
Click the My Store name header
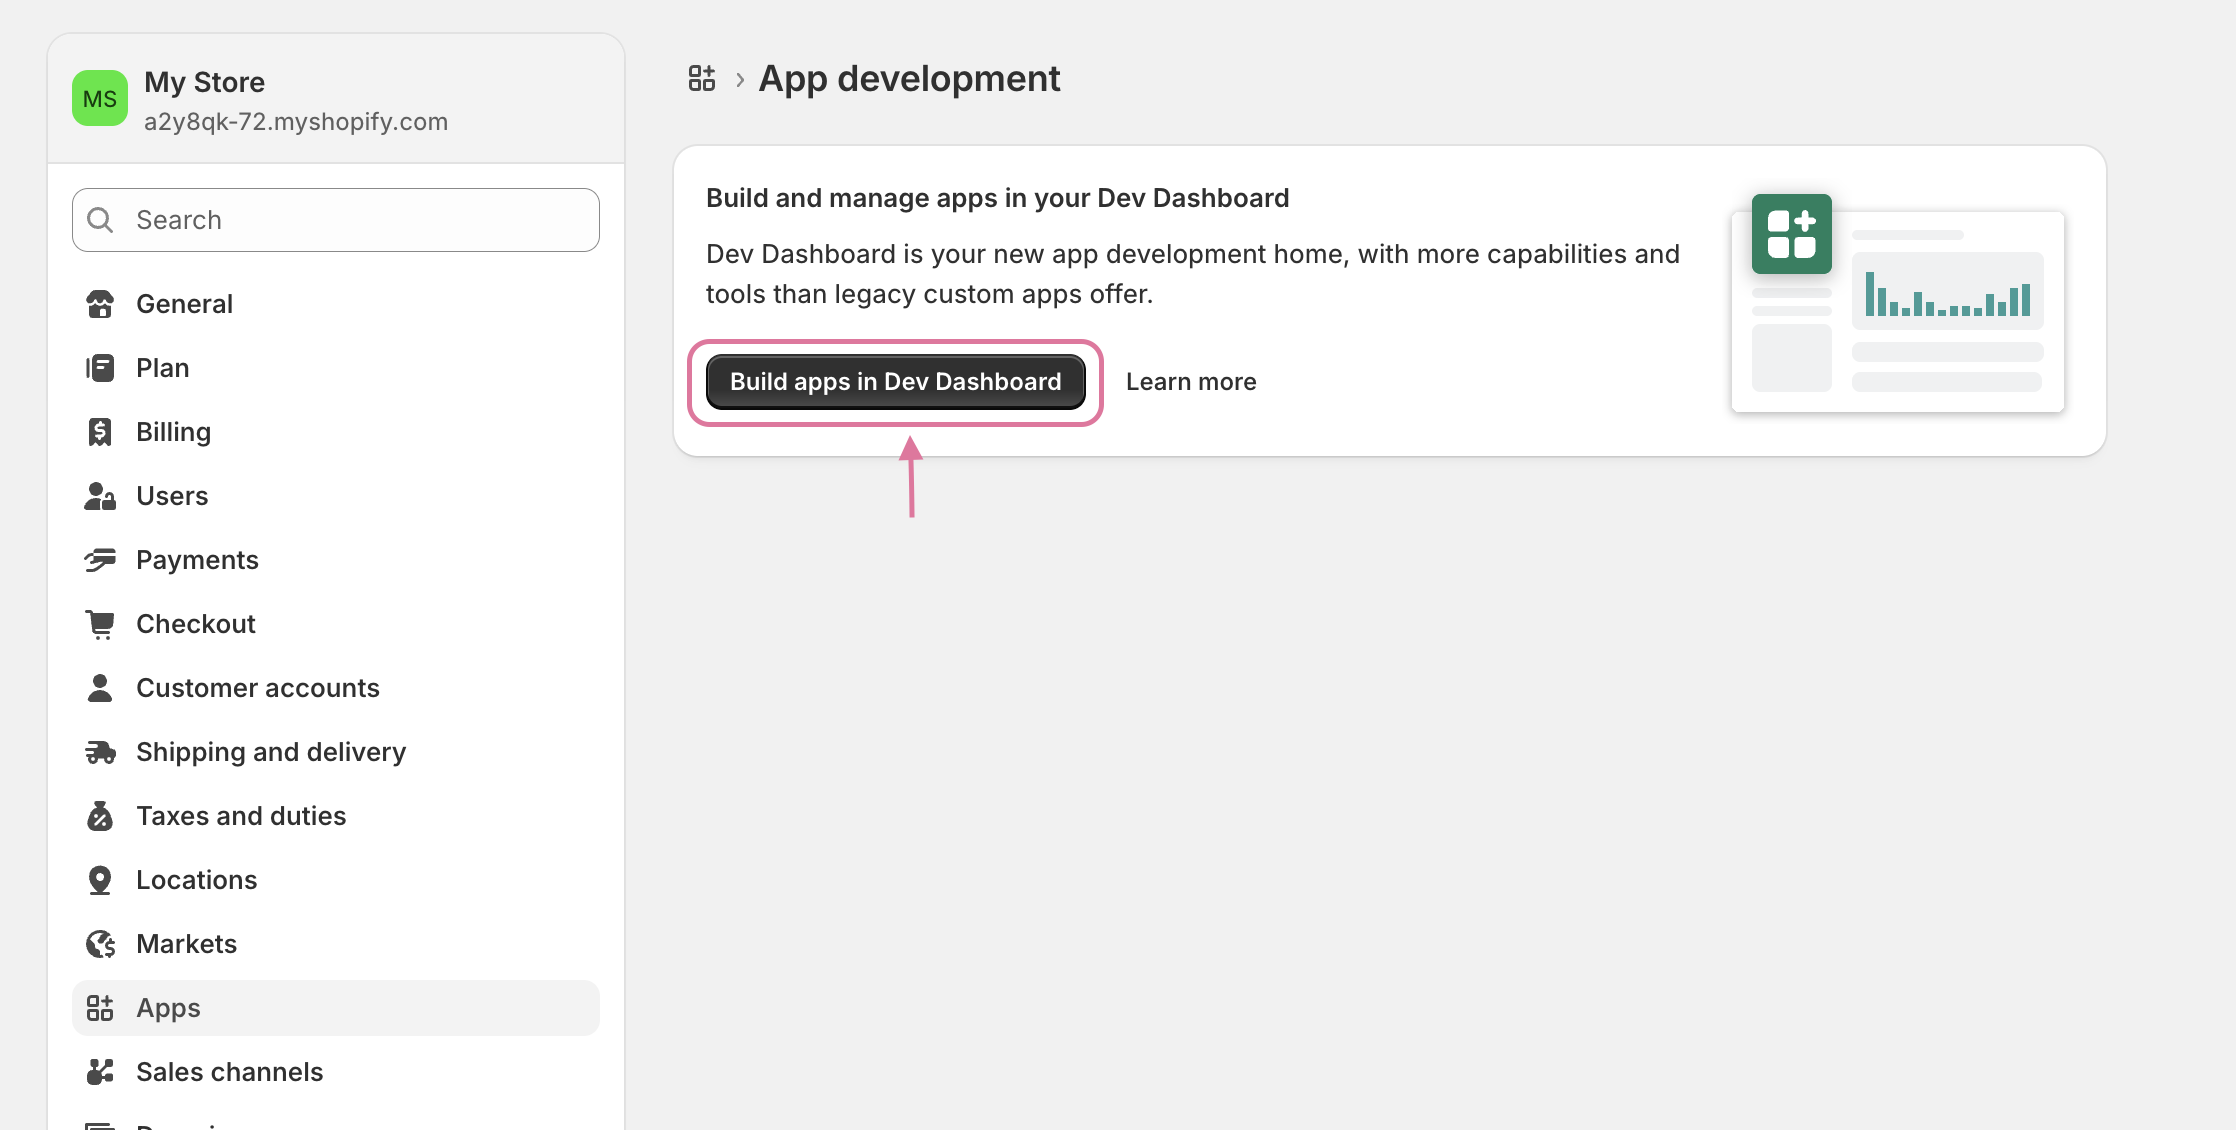205,82
